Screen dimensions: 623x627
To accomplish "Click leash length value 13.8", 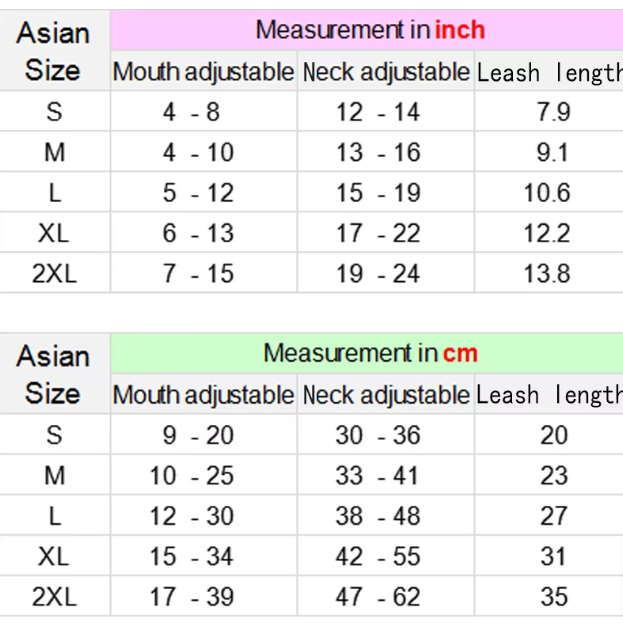I will pyautogui.click(x=547, y=274).
